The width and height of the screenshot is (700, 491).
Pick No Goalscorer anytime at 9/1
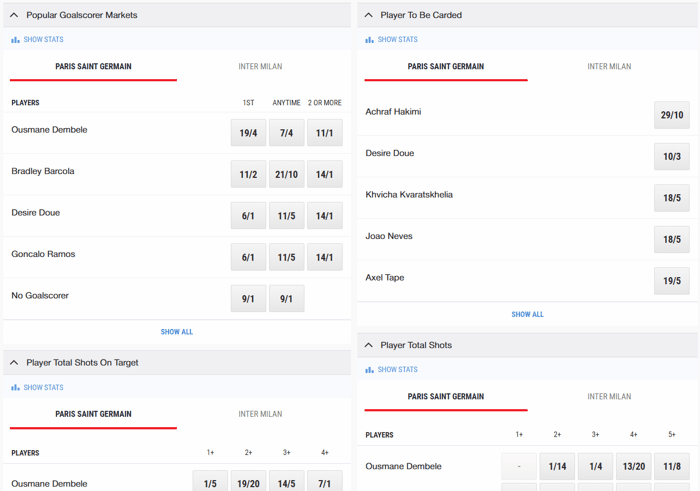287,299
